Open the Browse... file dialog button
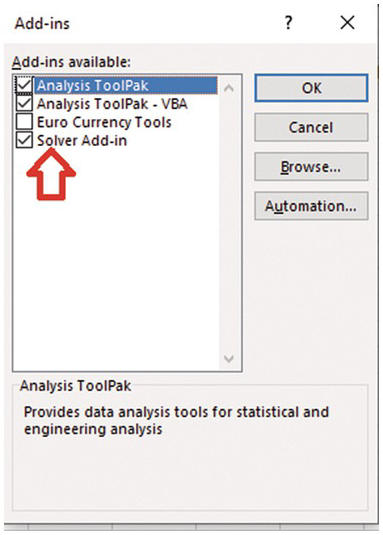383x535 pixels. point(311,167)
